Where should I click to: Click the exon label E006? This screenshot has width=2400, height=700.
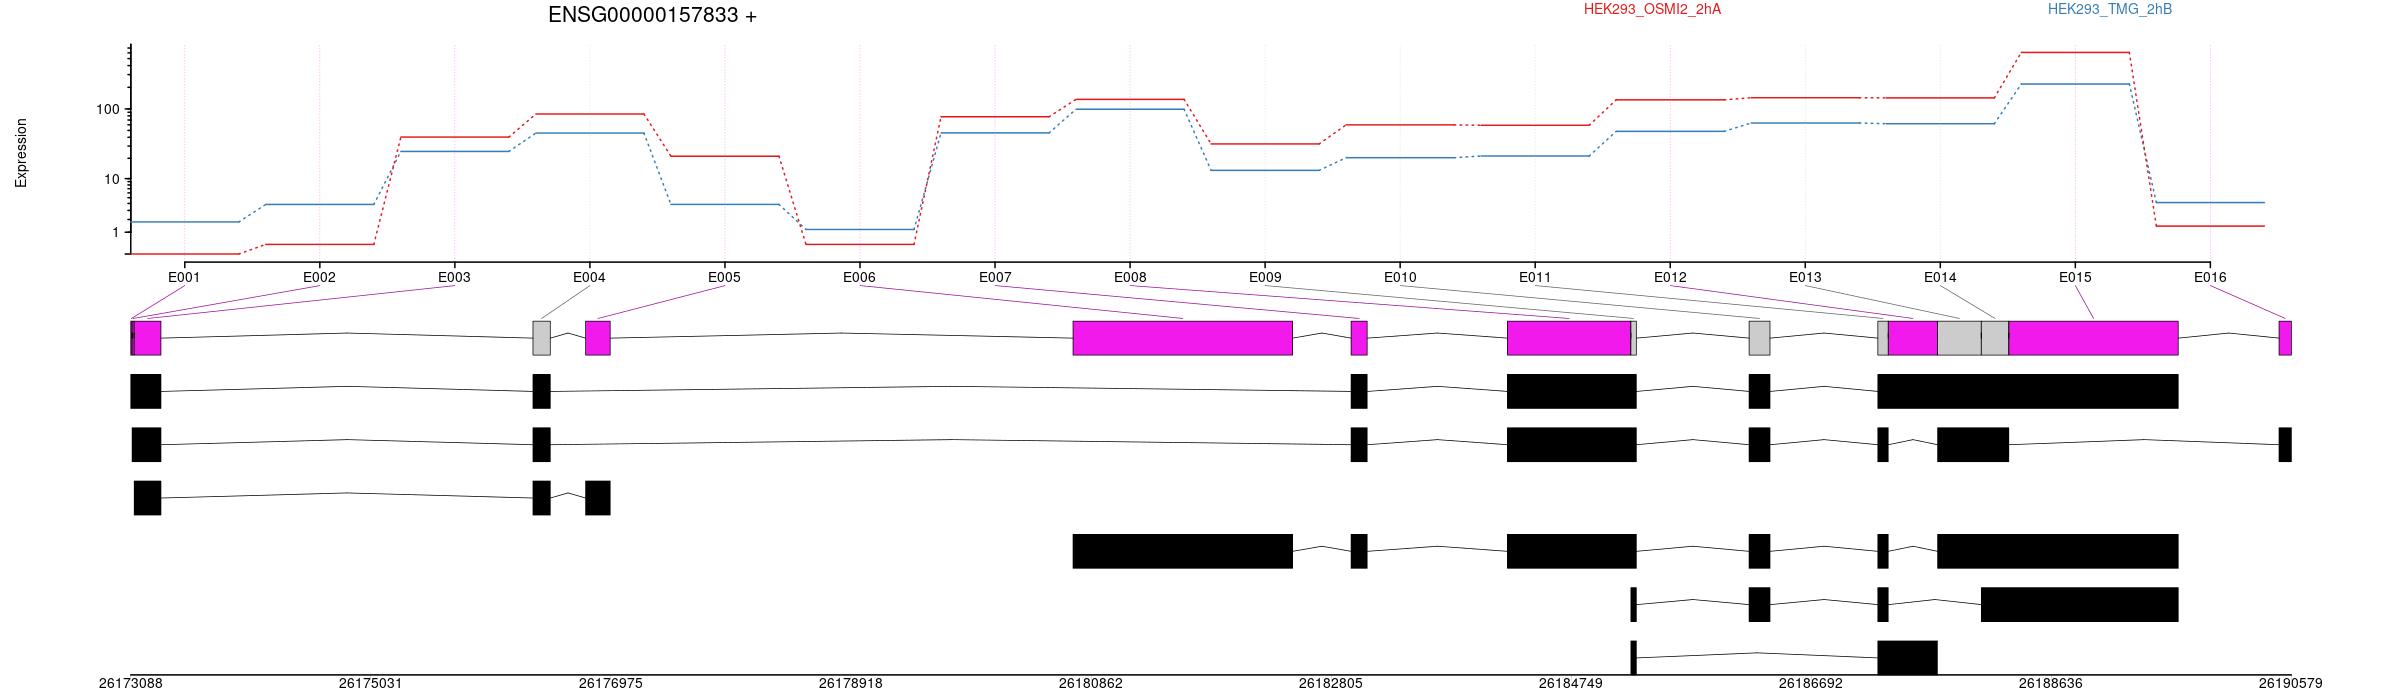859,277
